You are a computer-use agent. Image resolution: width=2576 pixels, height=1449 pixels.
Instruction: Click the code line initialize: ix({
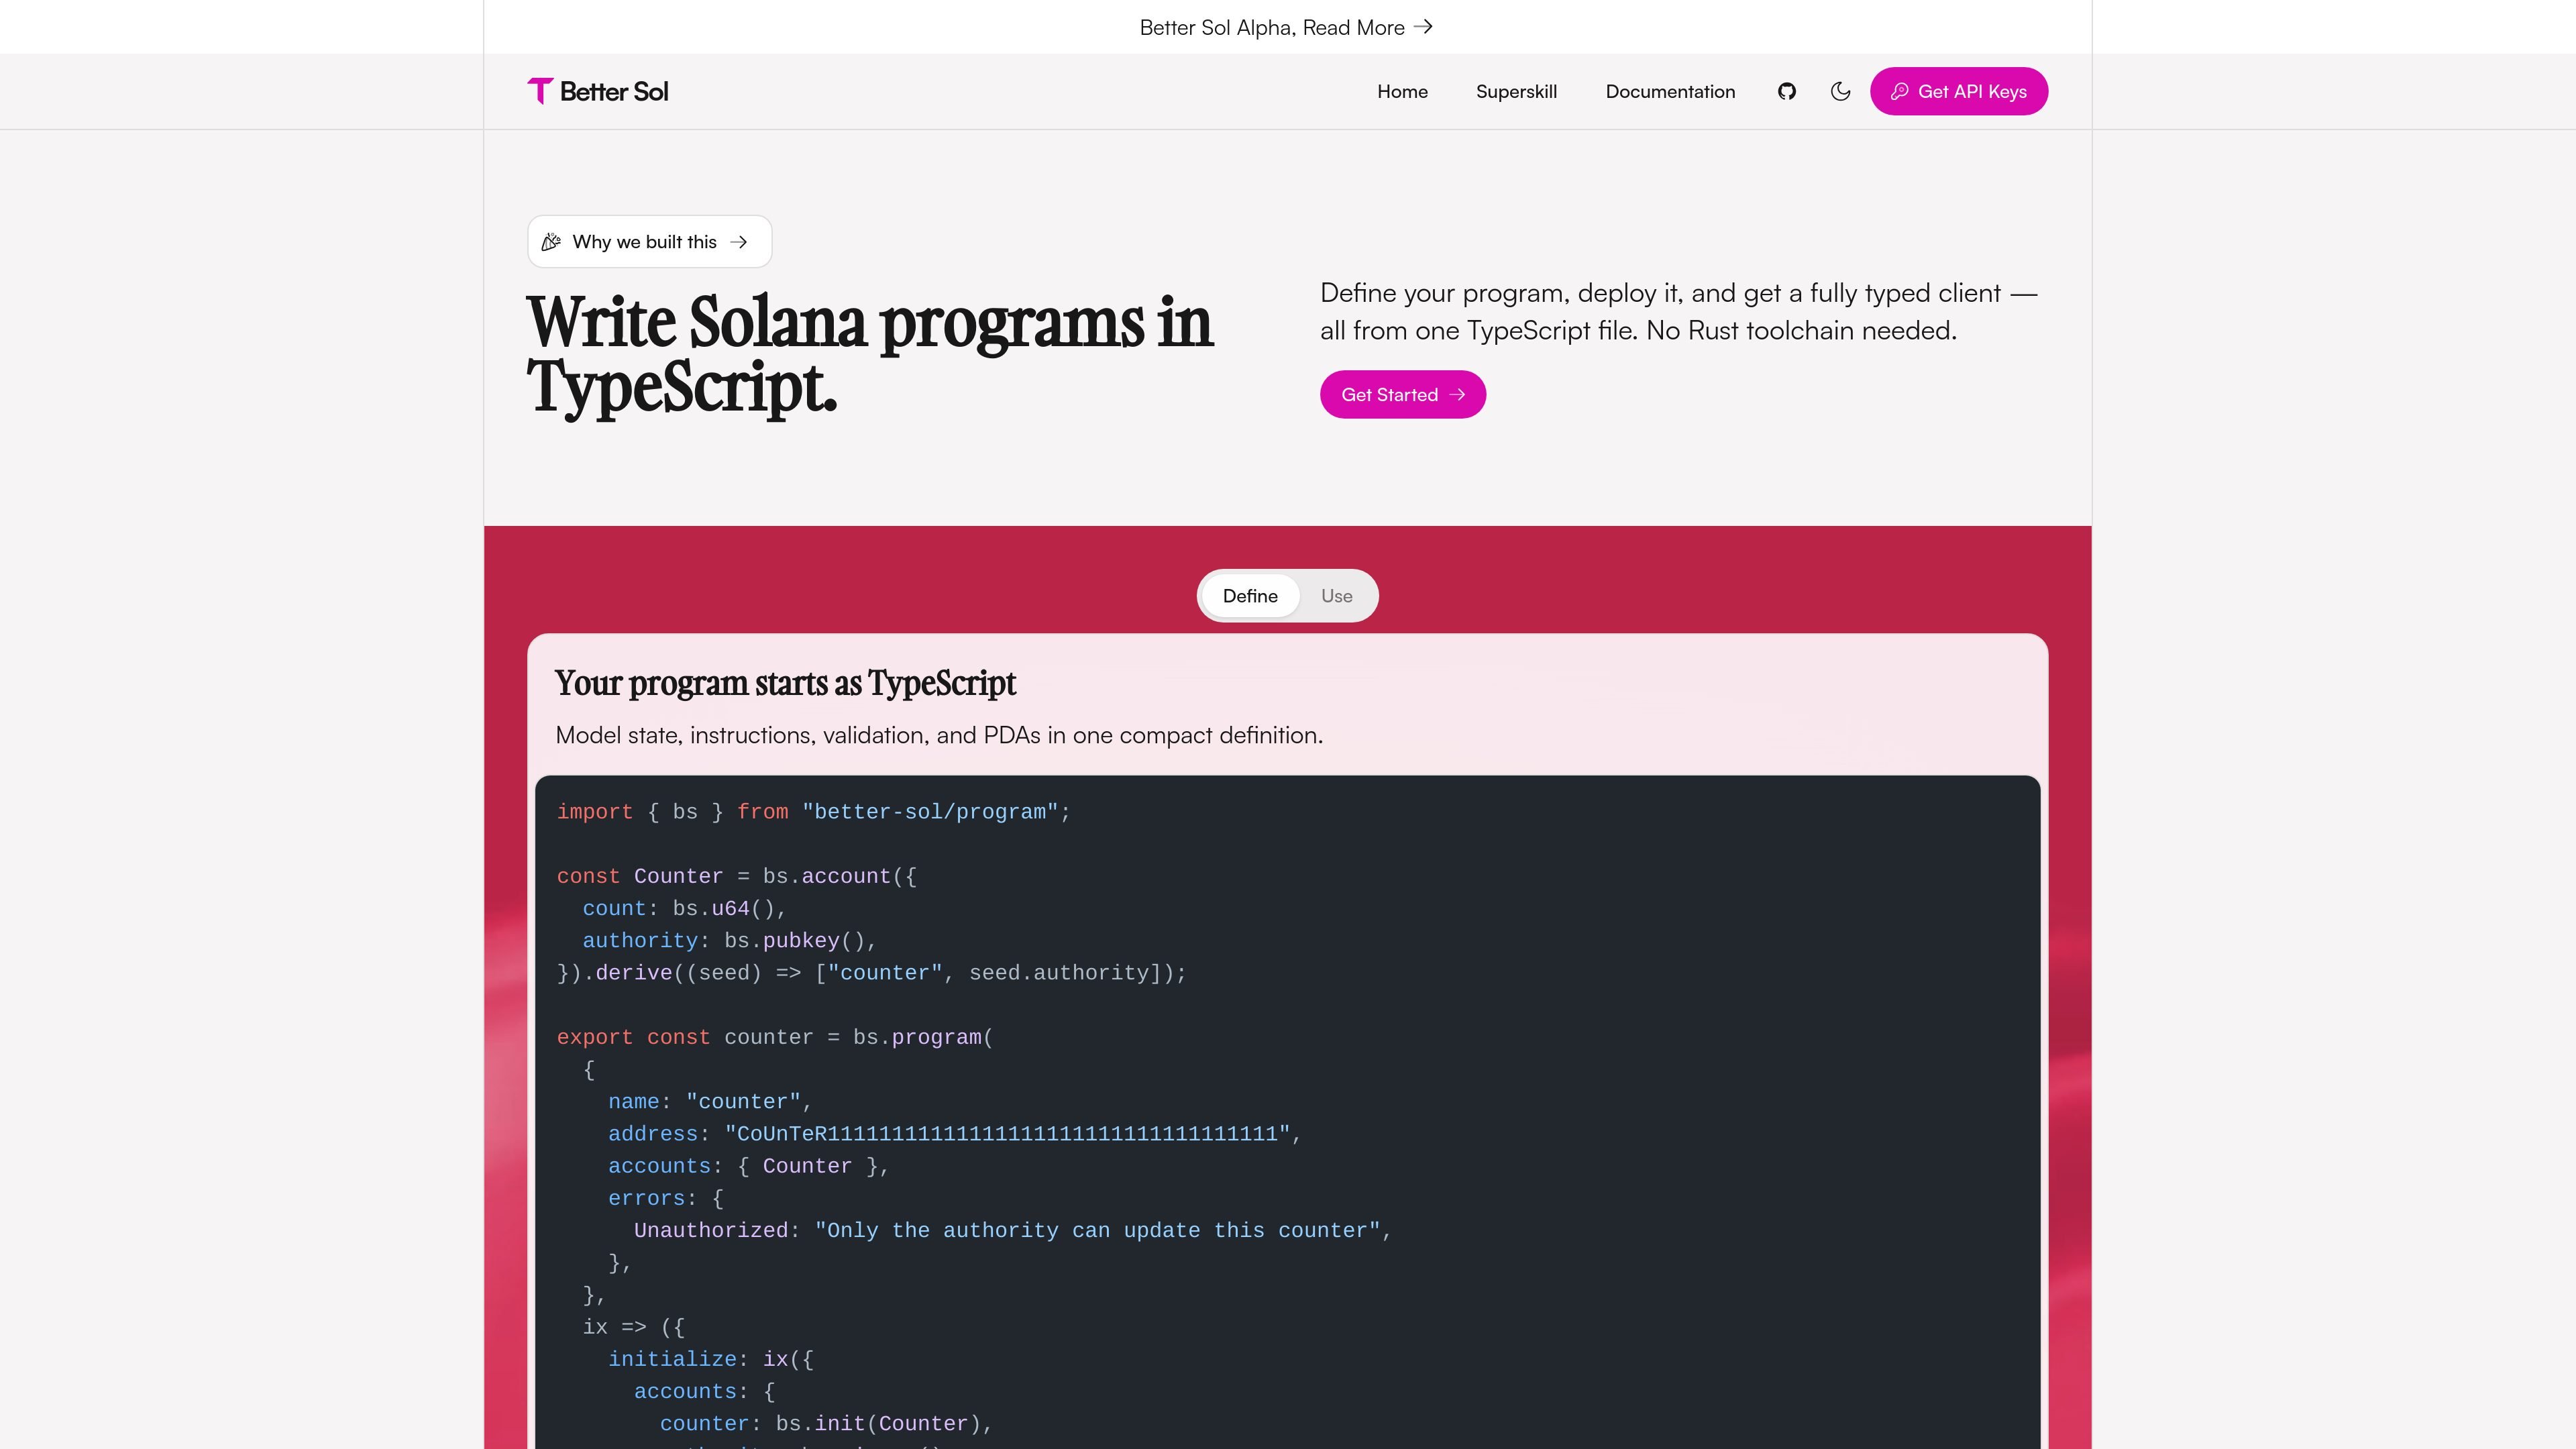click(711, 1360)
